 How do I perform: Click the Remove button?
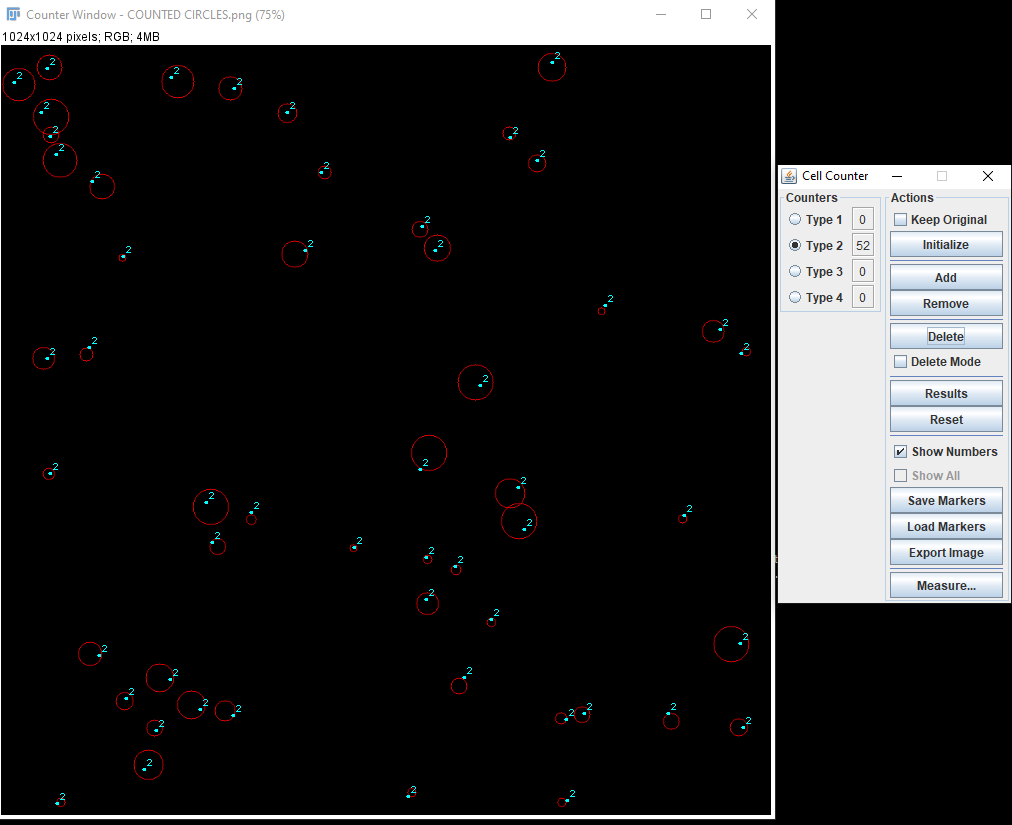(945, 303)
